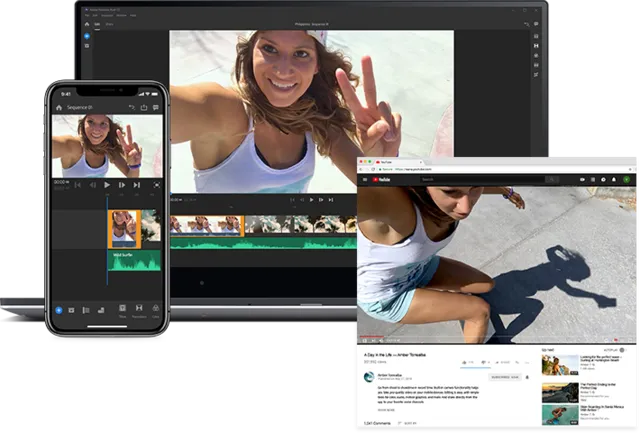Tap the Undo arrow in the phone header
The image size is (640, 433).
(x=130, y=107)
